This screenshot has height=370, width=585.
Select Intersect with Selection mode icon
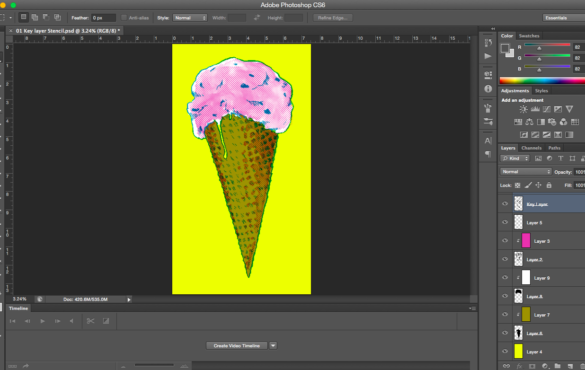tap(57, 17)
